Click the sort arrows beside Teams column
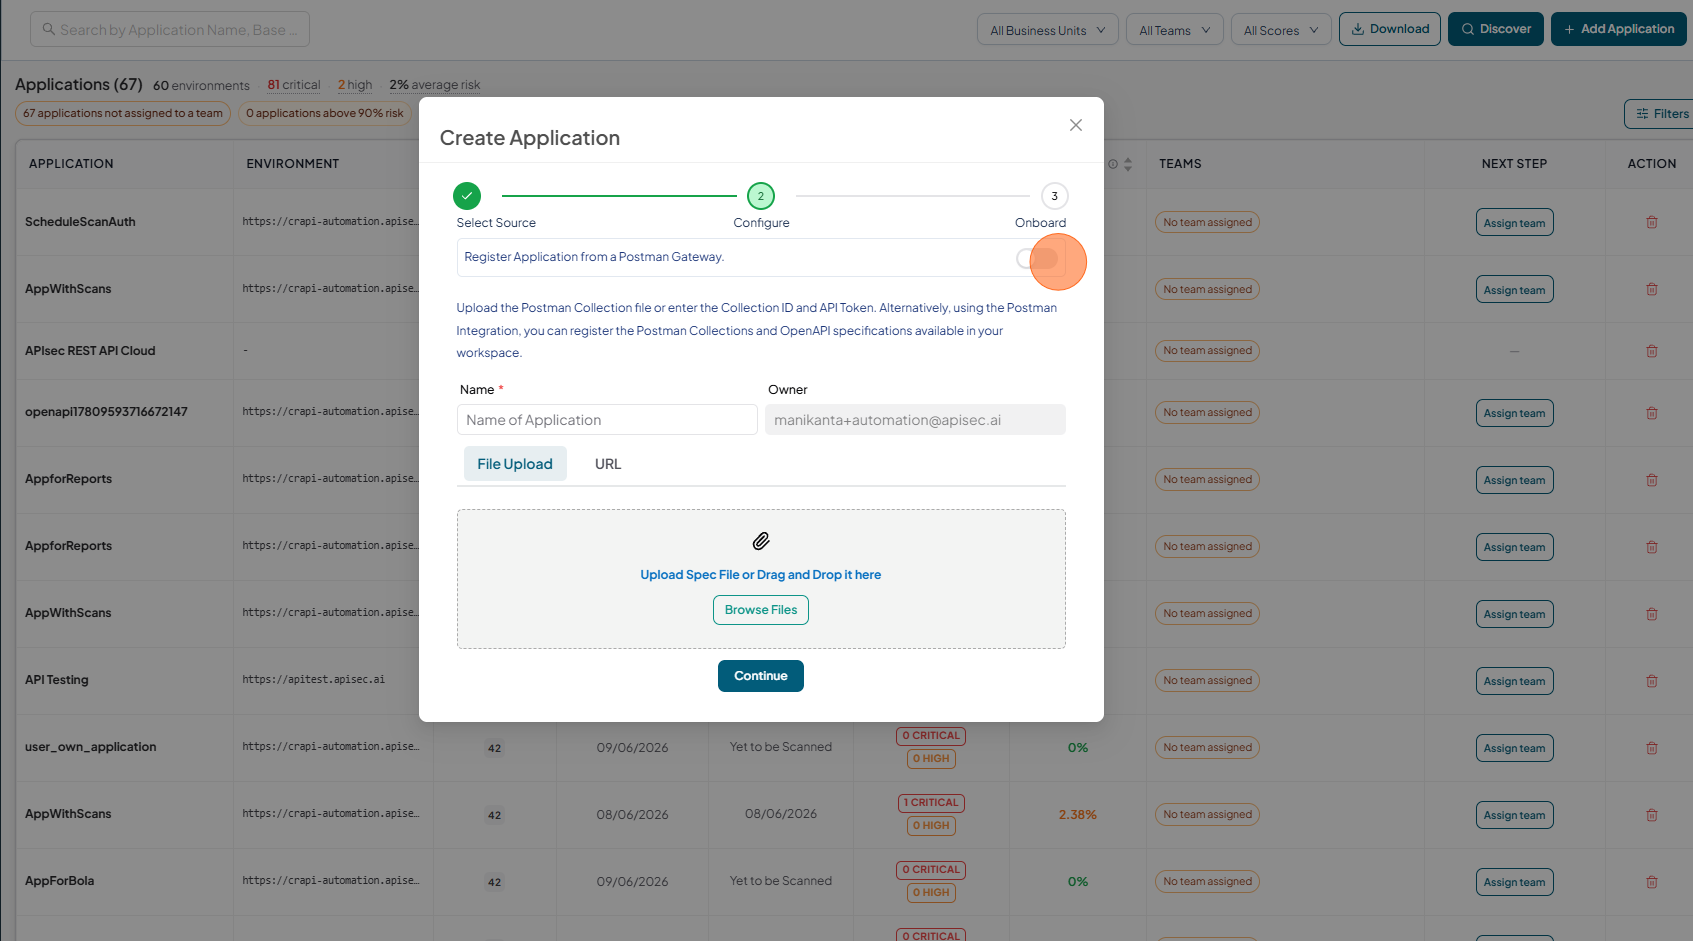Screen dimensions: 1693x941 (1128, 164)
